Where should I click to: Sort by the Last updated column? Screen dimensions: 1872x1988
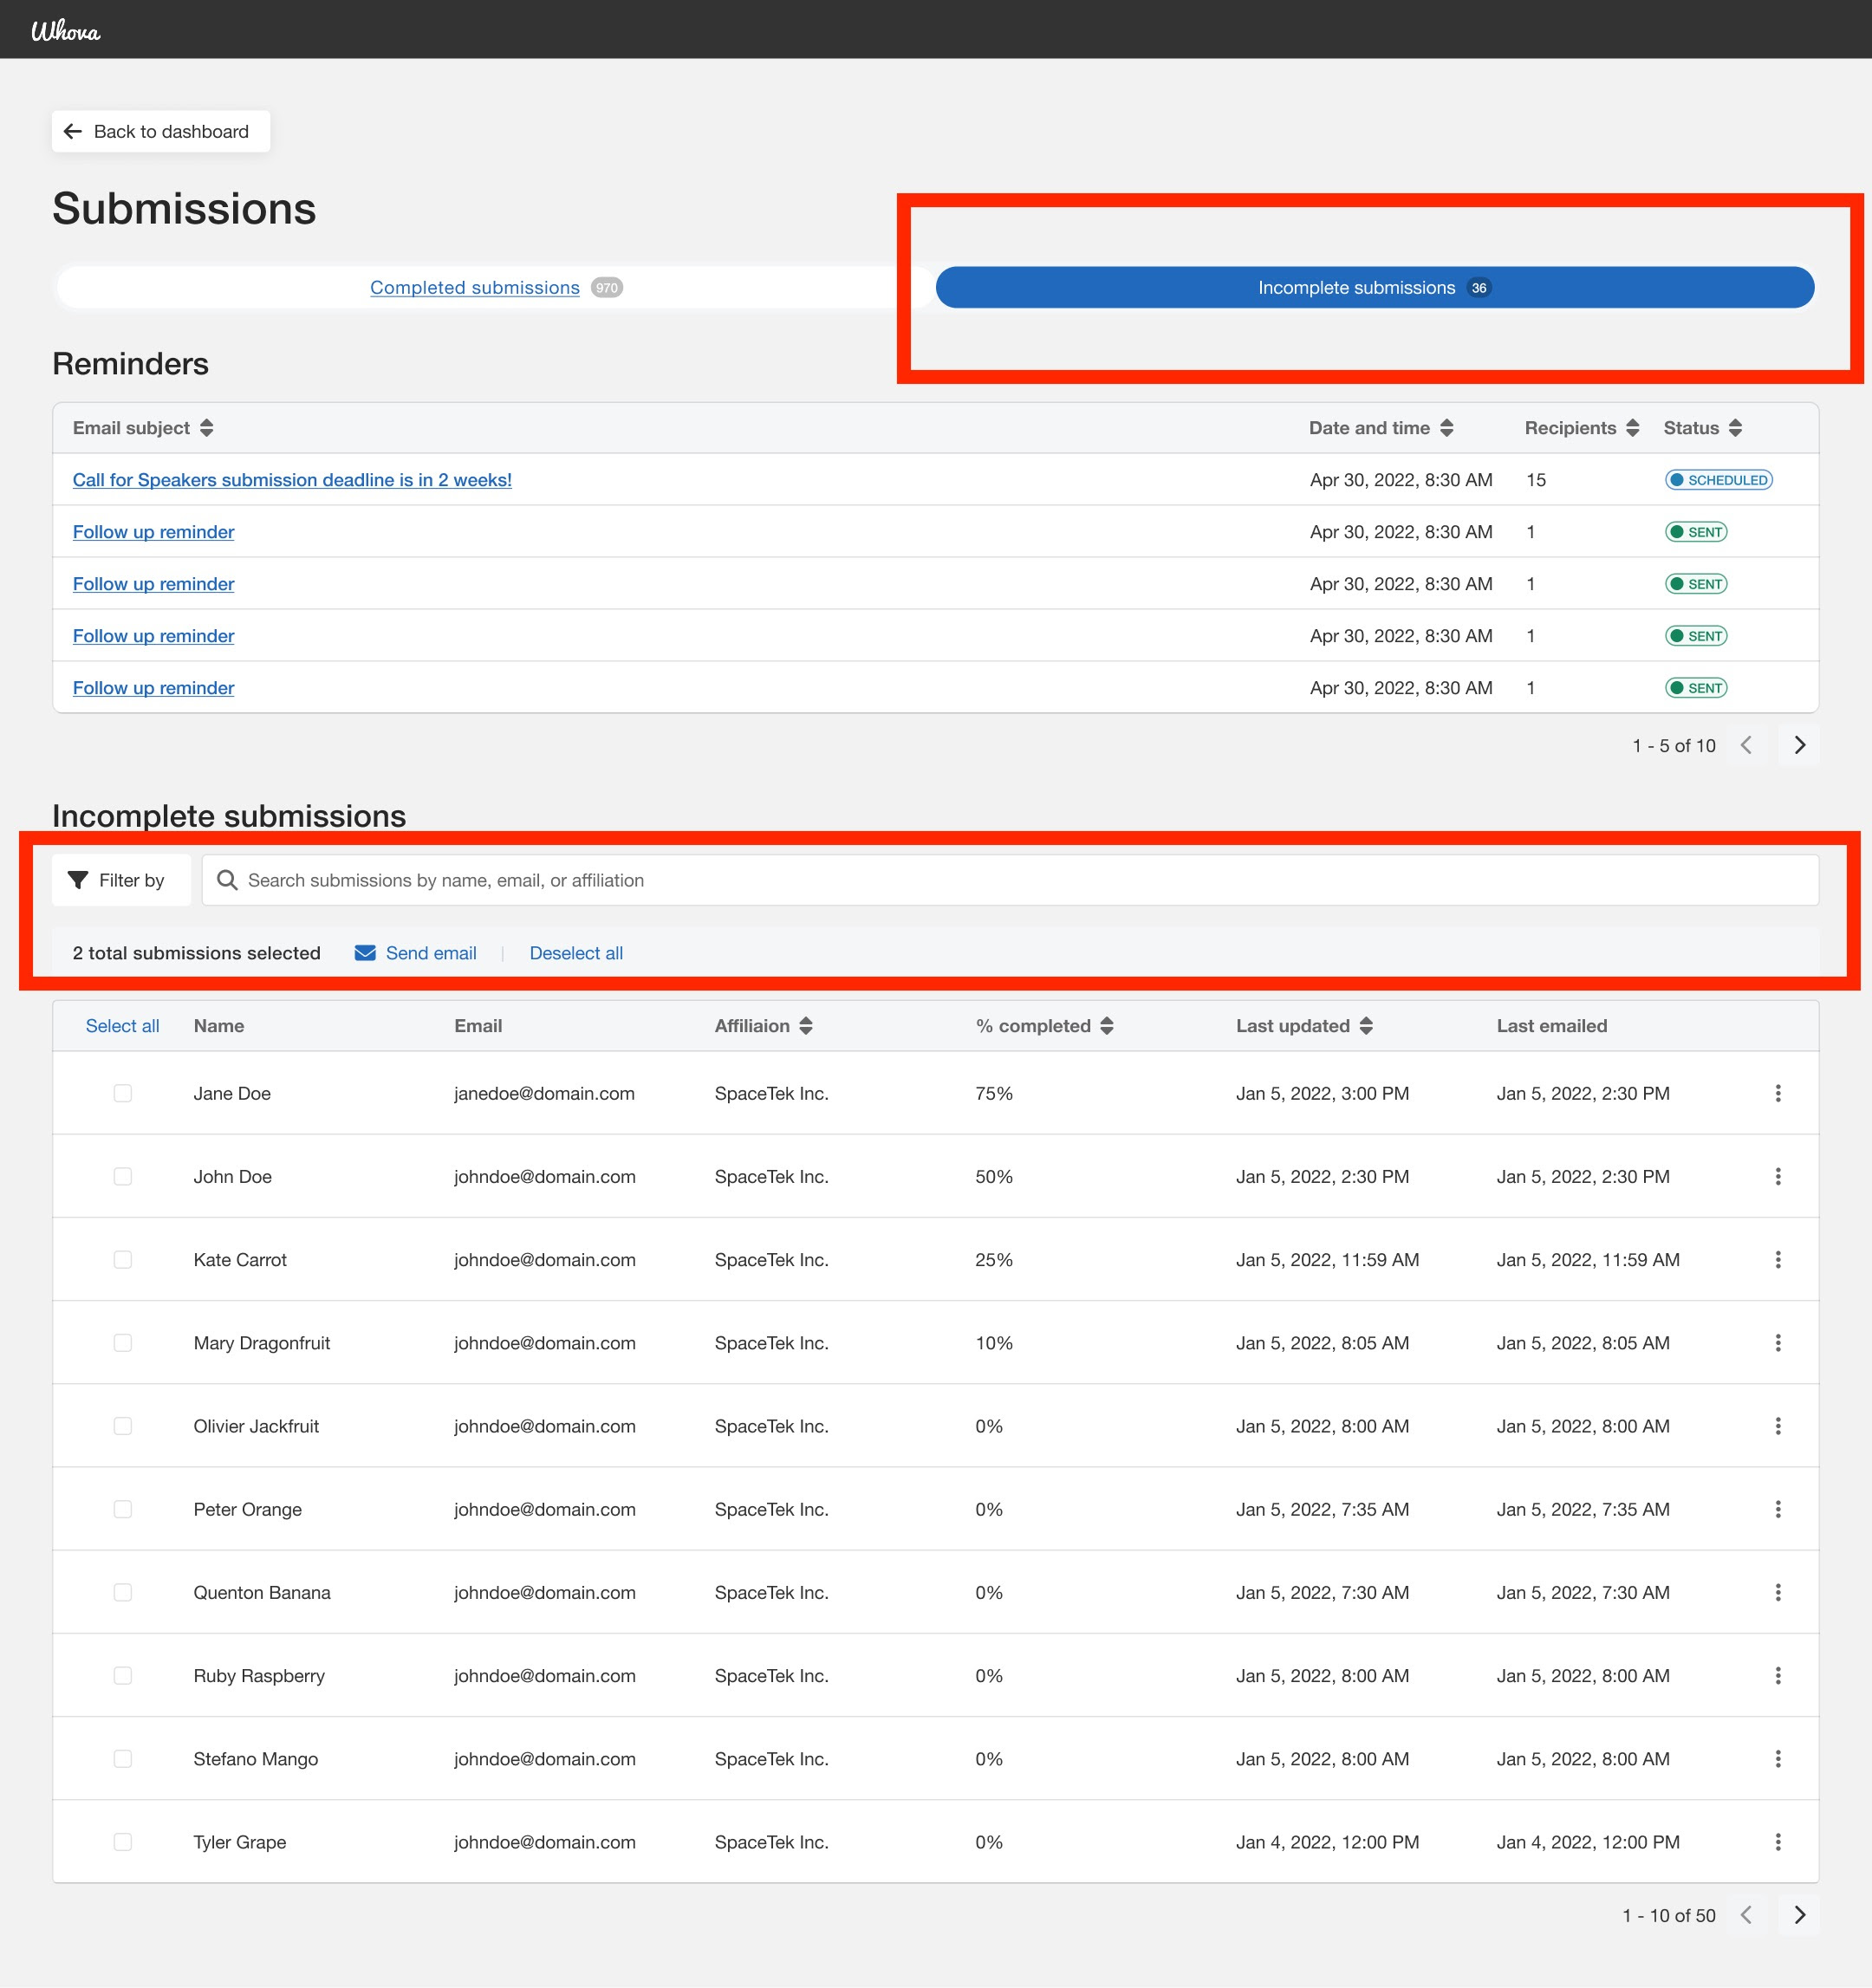point(1368,1025)
